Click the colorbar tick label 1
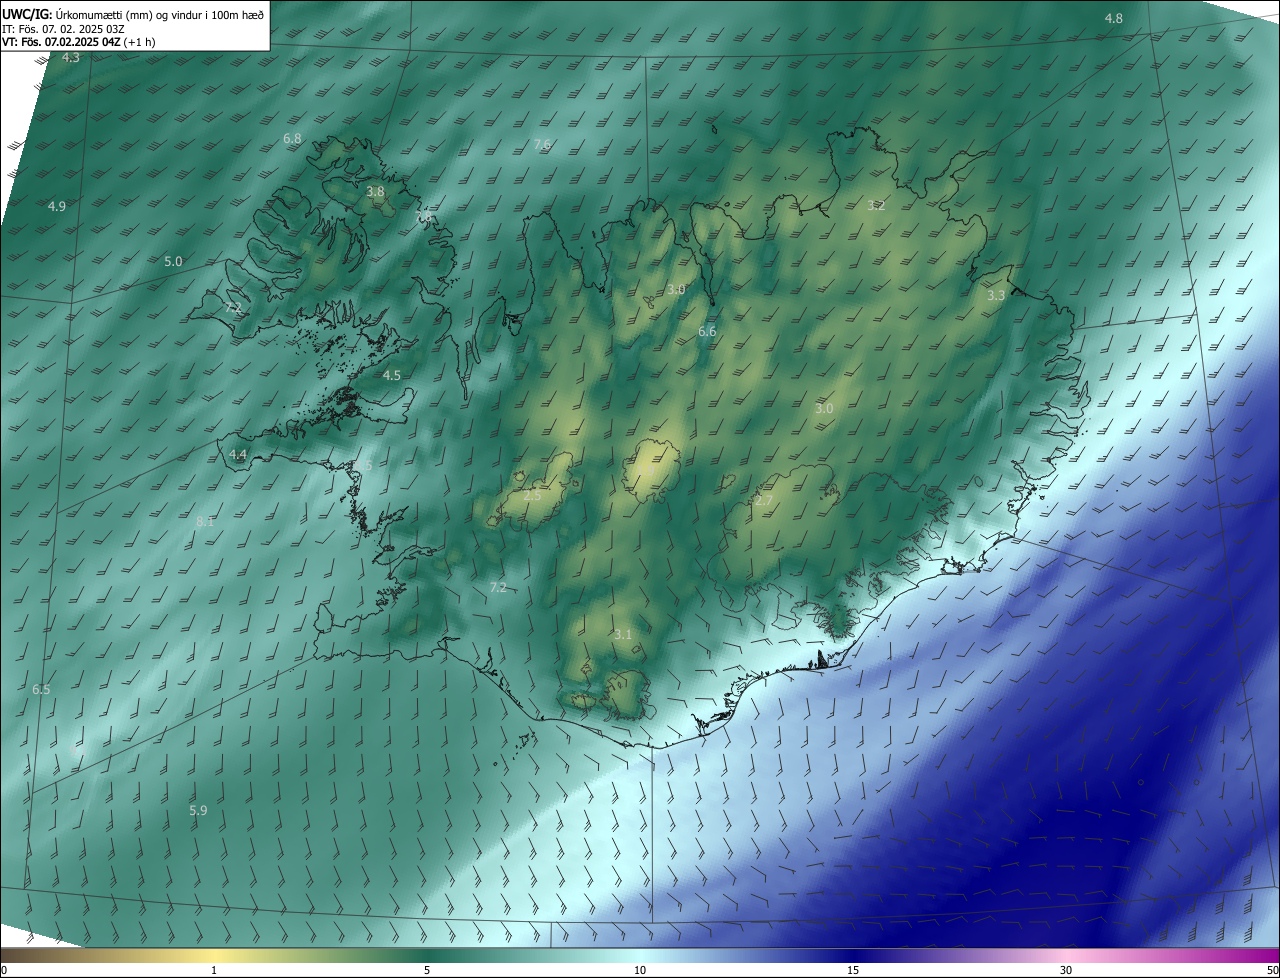The width and height of the screenshot is (1280, 978). tap(214, 971)
